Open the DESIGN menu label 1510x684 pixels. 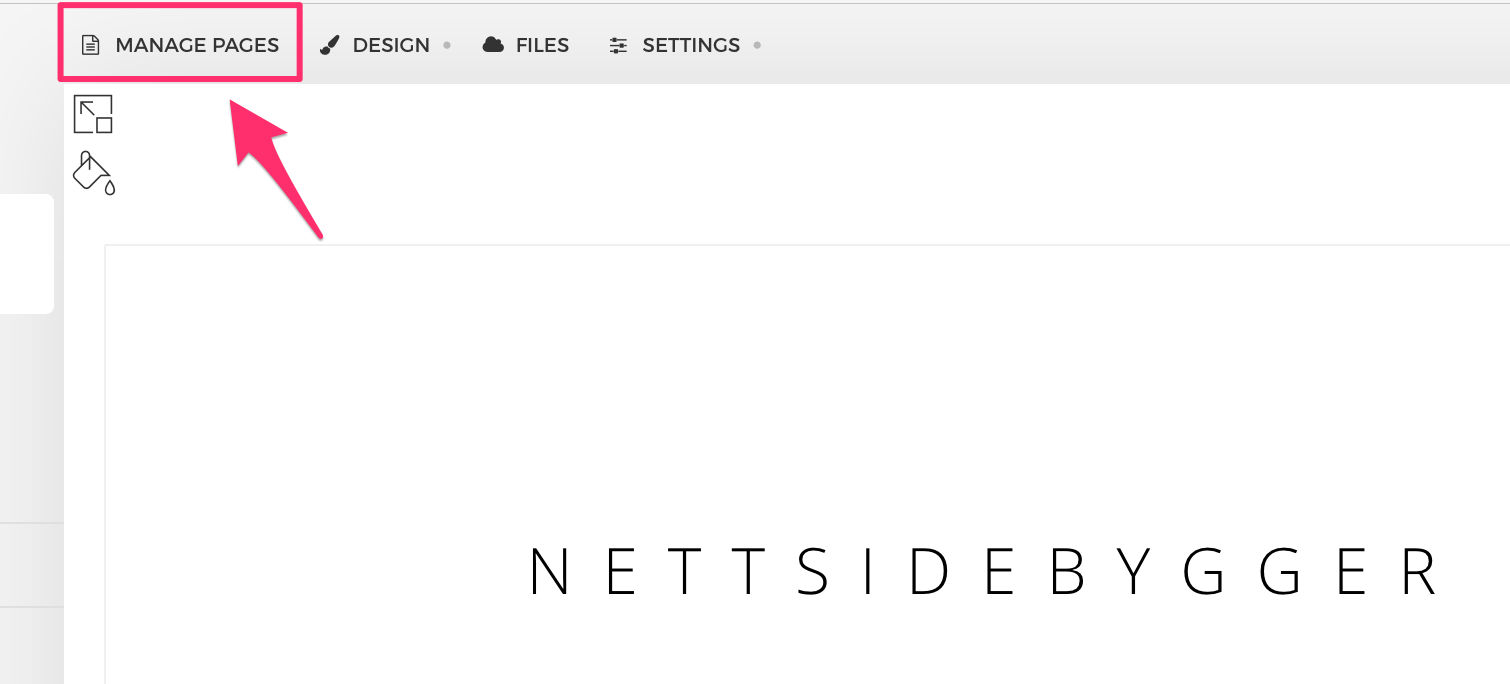pos(391,45)
